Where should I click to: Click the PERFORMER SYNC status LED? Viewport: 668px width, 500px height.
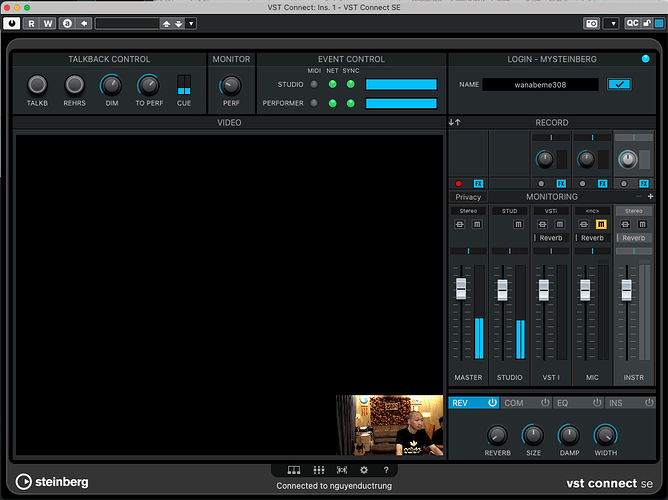[x=351, y=103]
